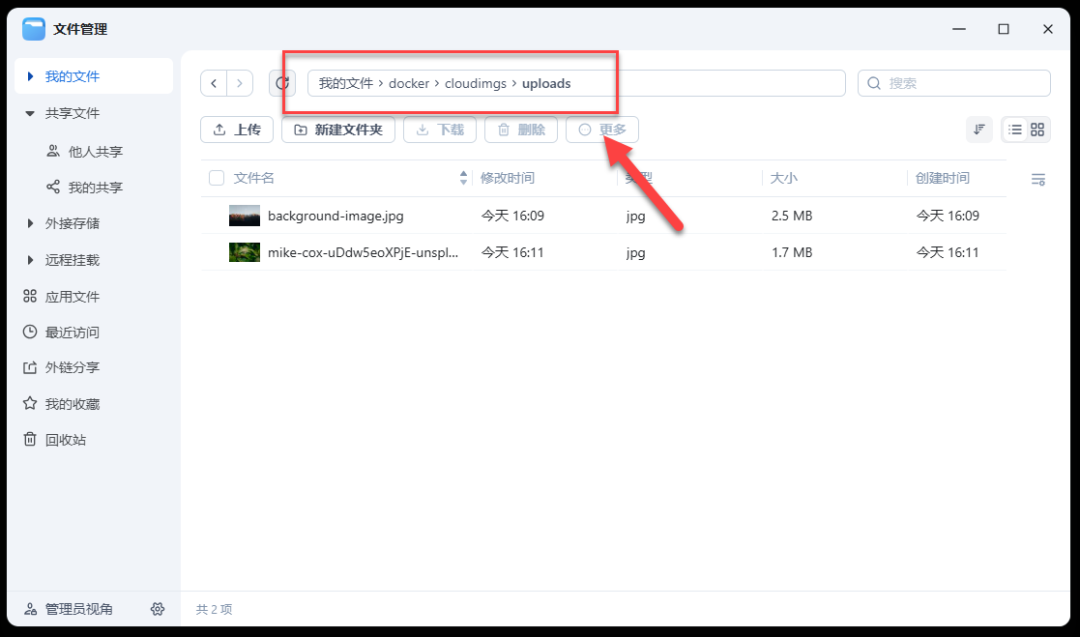
Task: Click the 新建文件夹 button
Action: (x=338, y=129)
